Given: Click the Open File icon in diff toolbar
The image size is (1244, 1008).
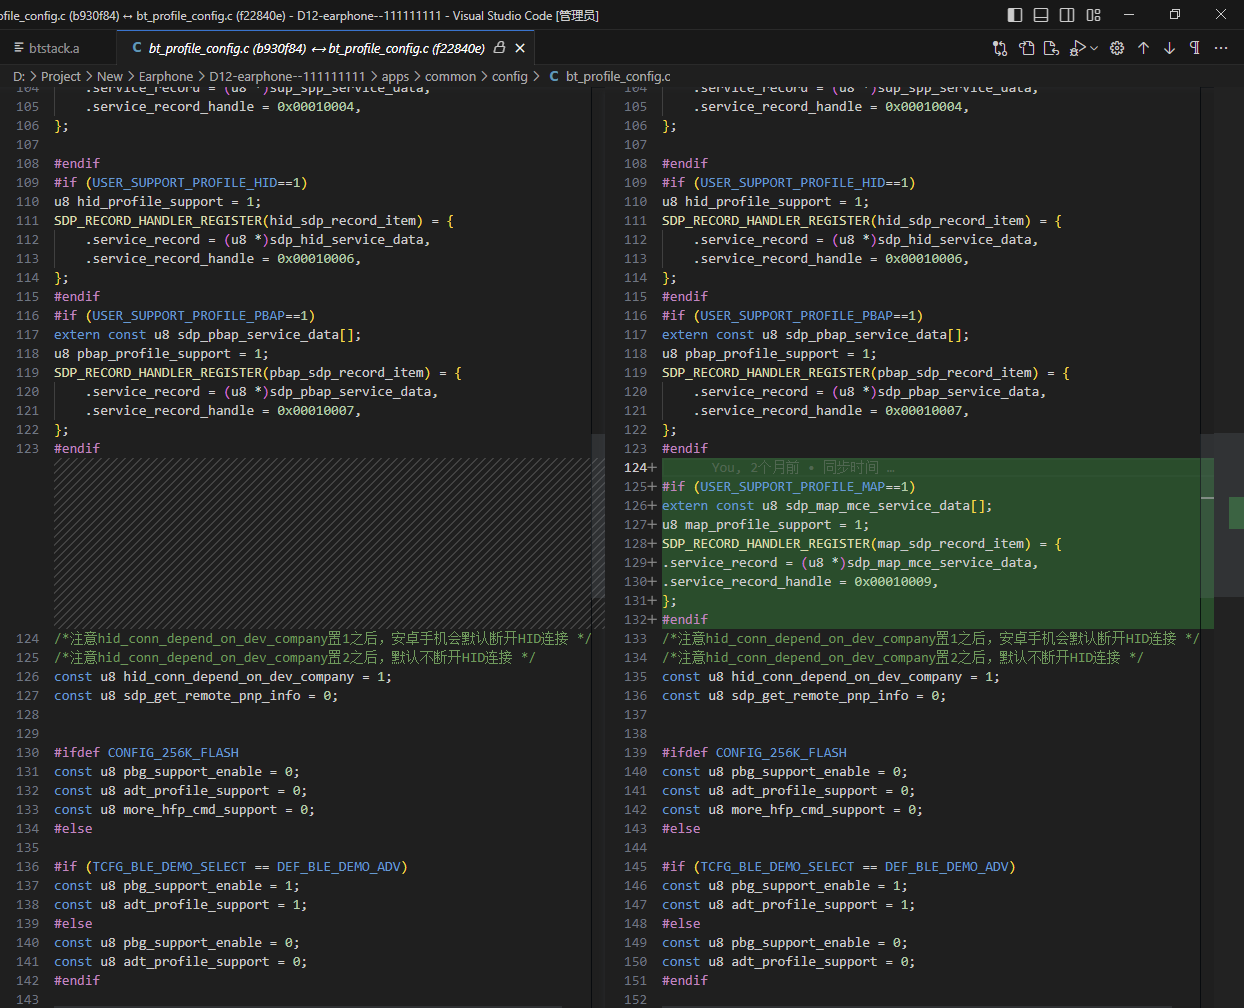Looking at the screenshot, I should (x=1026, y=48).
